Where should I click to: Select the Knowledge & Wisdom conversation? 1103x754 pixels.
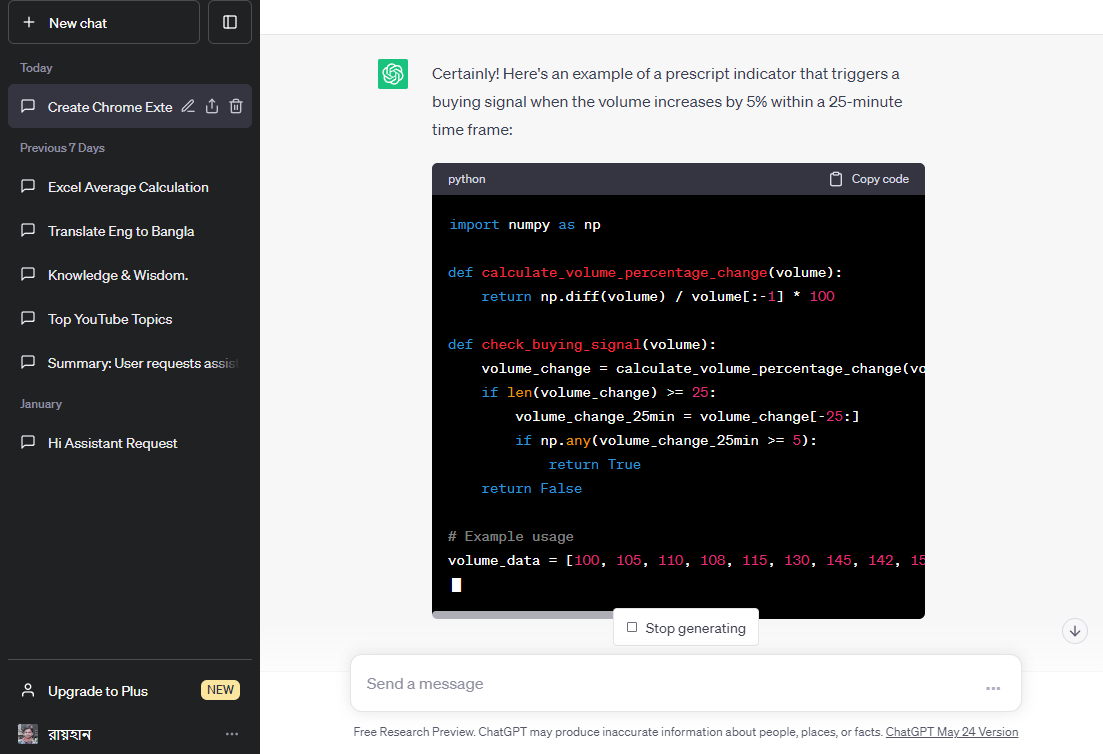tap(118, 275)
